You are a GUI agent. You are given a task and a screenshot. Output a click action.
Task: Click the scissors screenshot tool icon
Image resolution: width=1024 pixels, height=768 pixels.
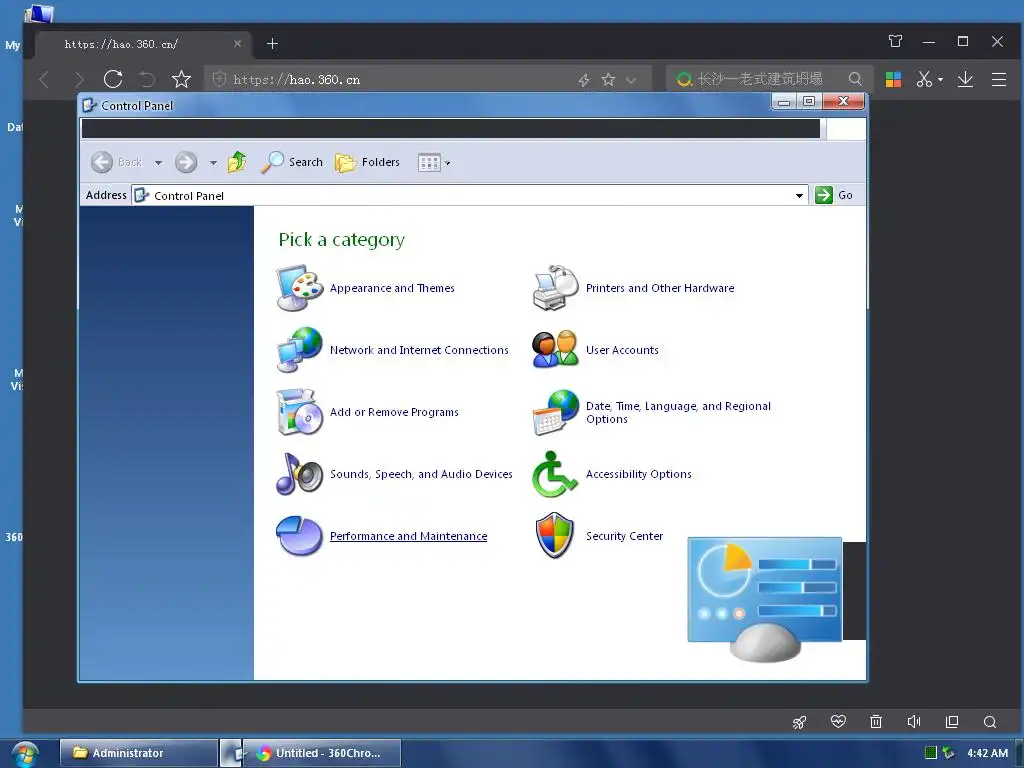click(x=924, y=80)
